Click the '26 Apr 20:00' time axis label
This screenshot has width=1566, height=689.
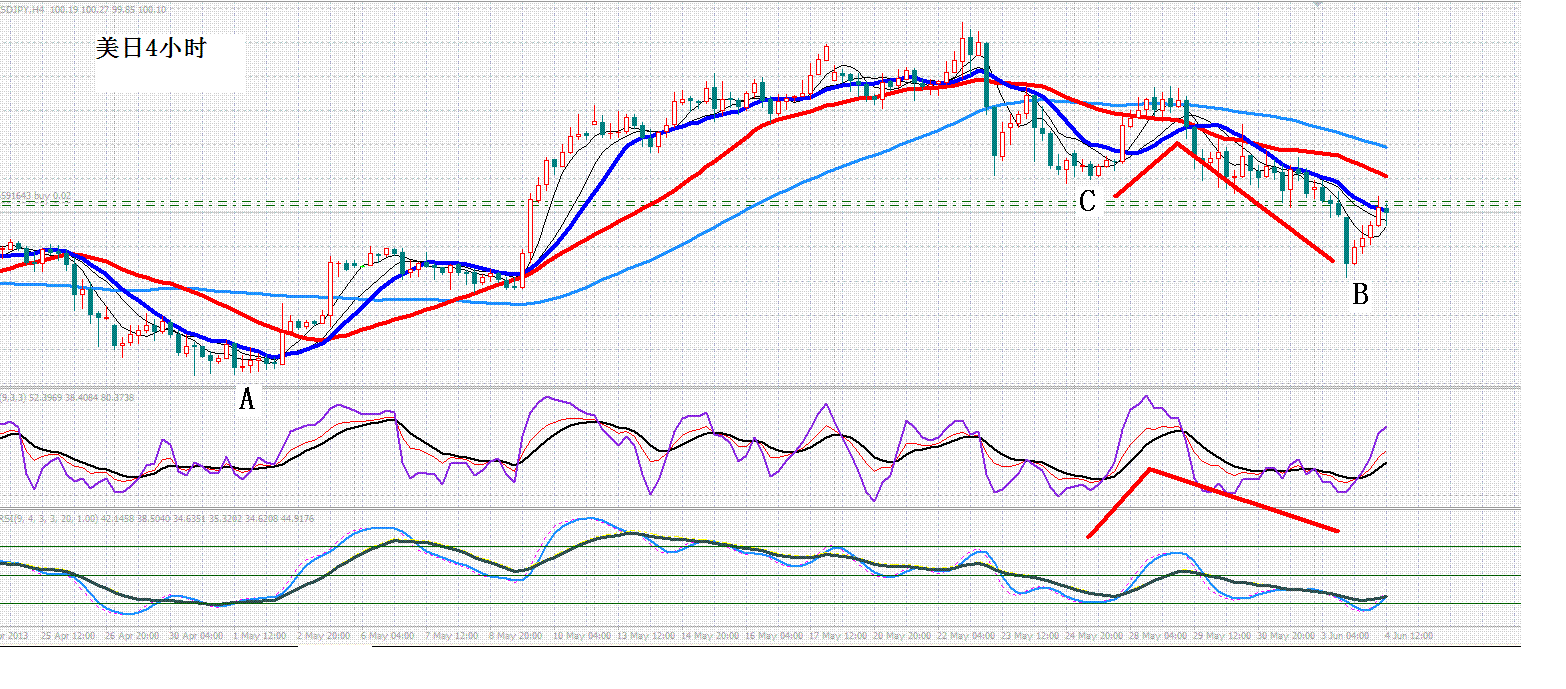[x=132, y=636]
